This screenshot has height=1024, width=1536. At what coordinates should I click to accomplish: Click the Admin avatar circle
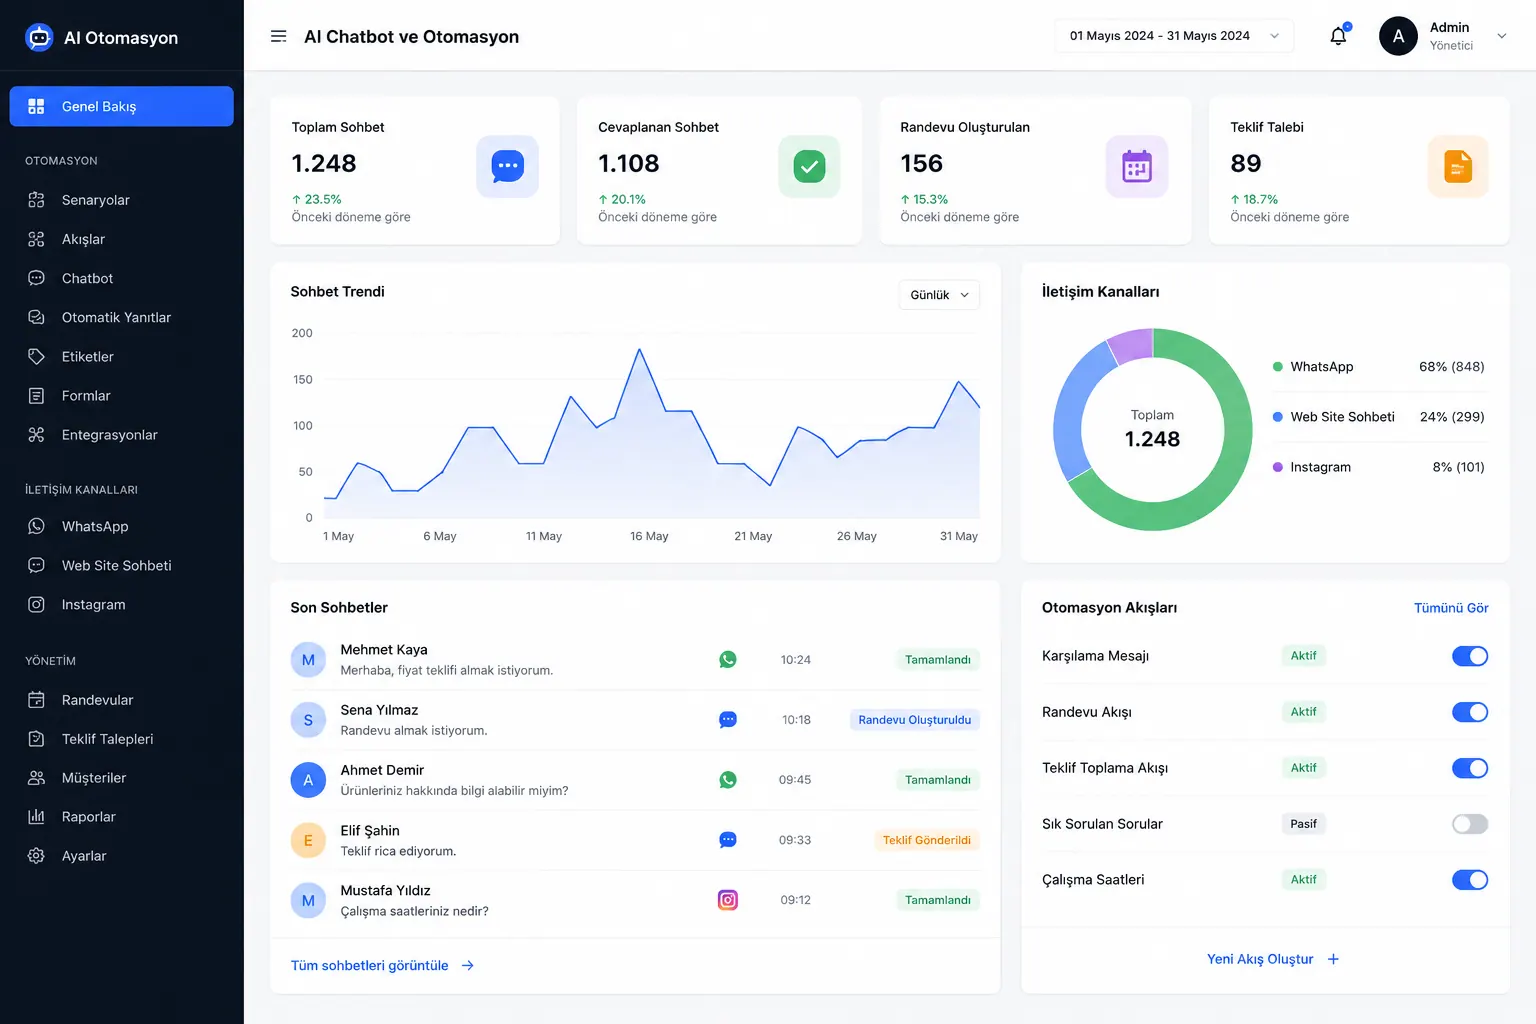(1398, 36)
